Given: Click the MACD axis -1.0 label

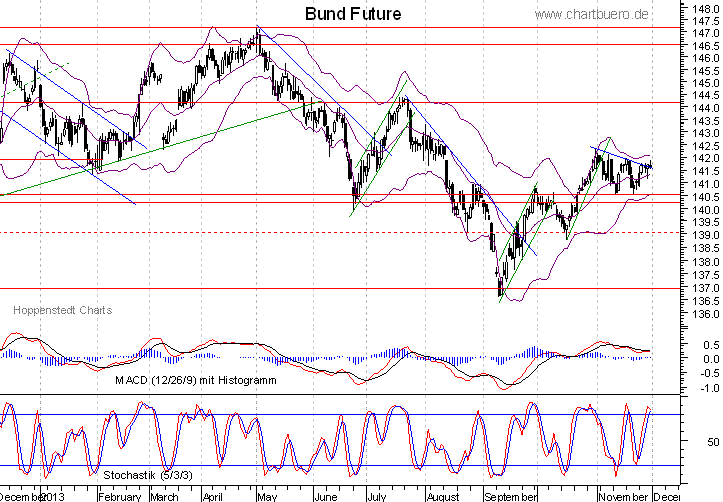Looking at the screenshot, I should tap(708, 388).
